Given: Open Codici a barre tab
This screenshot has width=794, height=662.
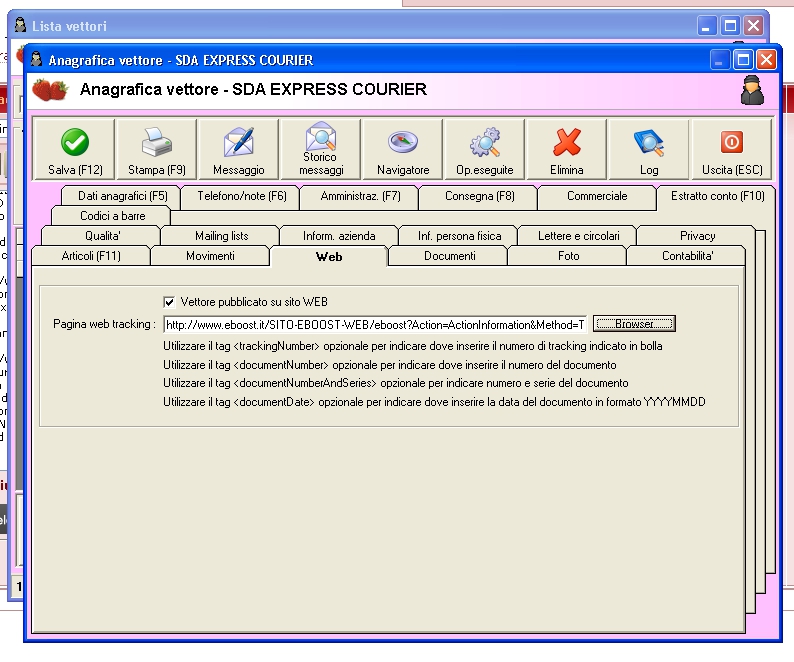Looking at the screenshot, I should [112, 216].
